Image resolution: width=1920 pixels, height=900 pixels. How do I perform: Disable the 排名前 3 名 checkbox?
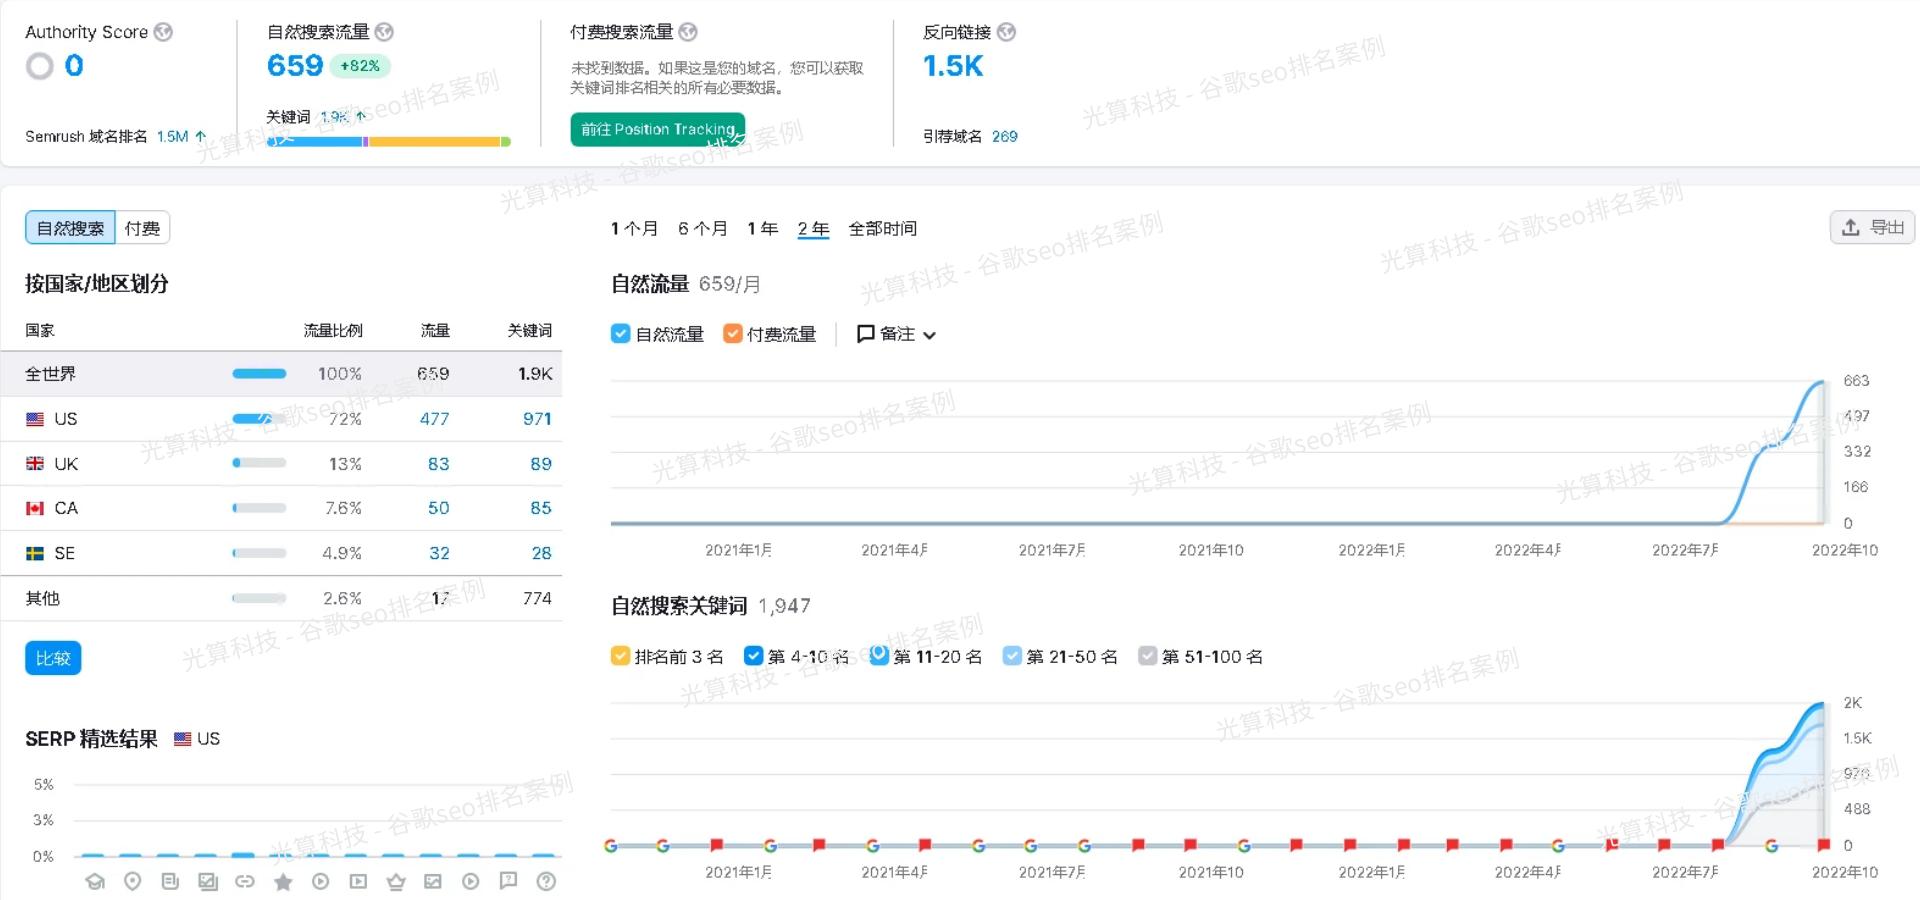(620, 656)
